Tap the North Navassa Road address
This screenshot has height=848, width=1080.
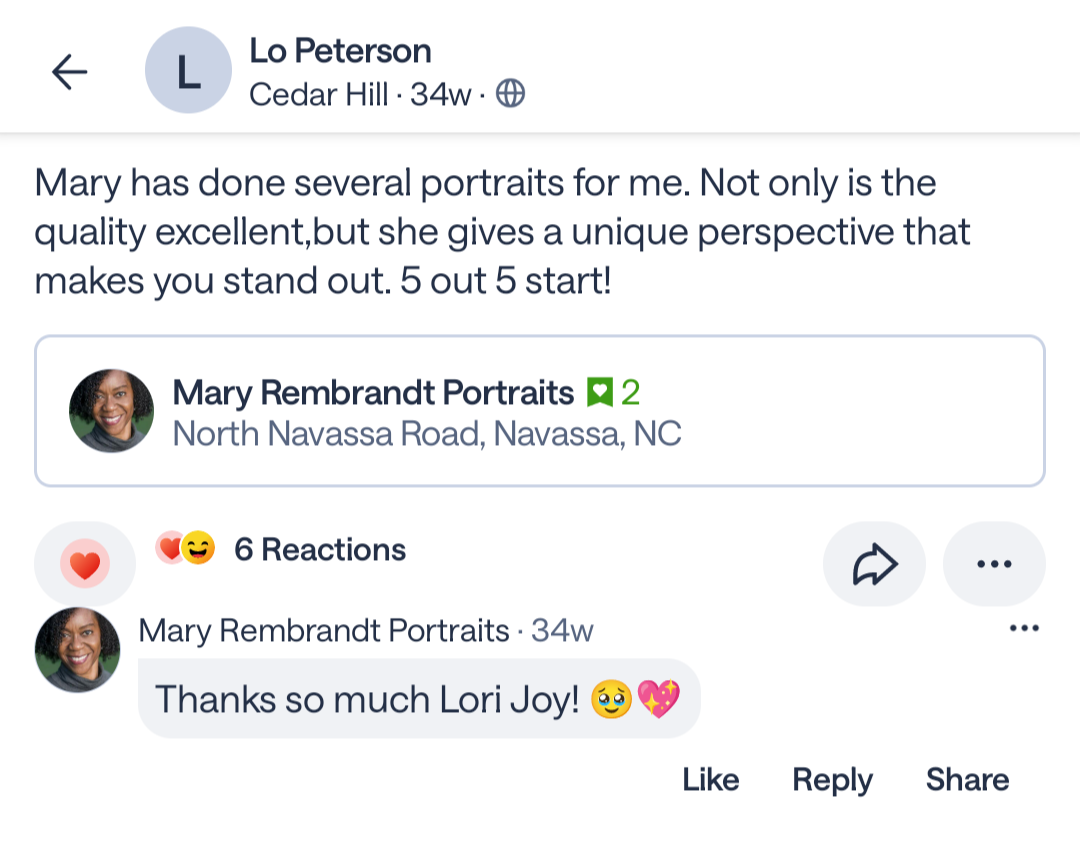coord(427,434)
